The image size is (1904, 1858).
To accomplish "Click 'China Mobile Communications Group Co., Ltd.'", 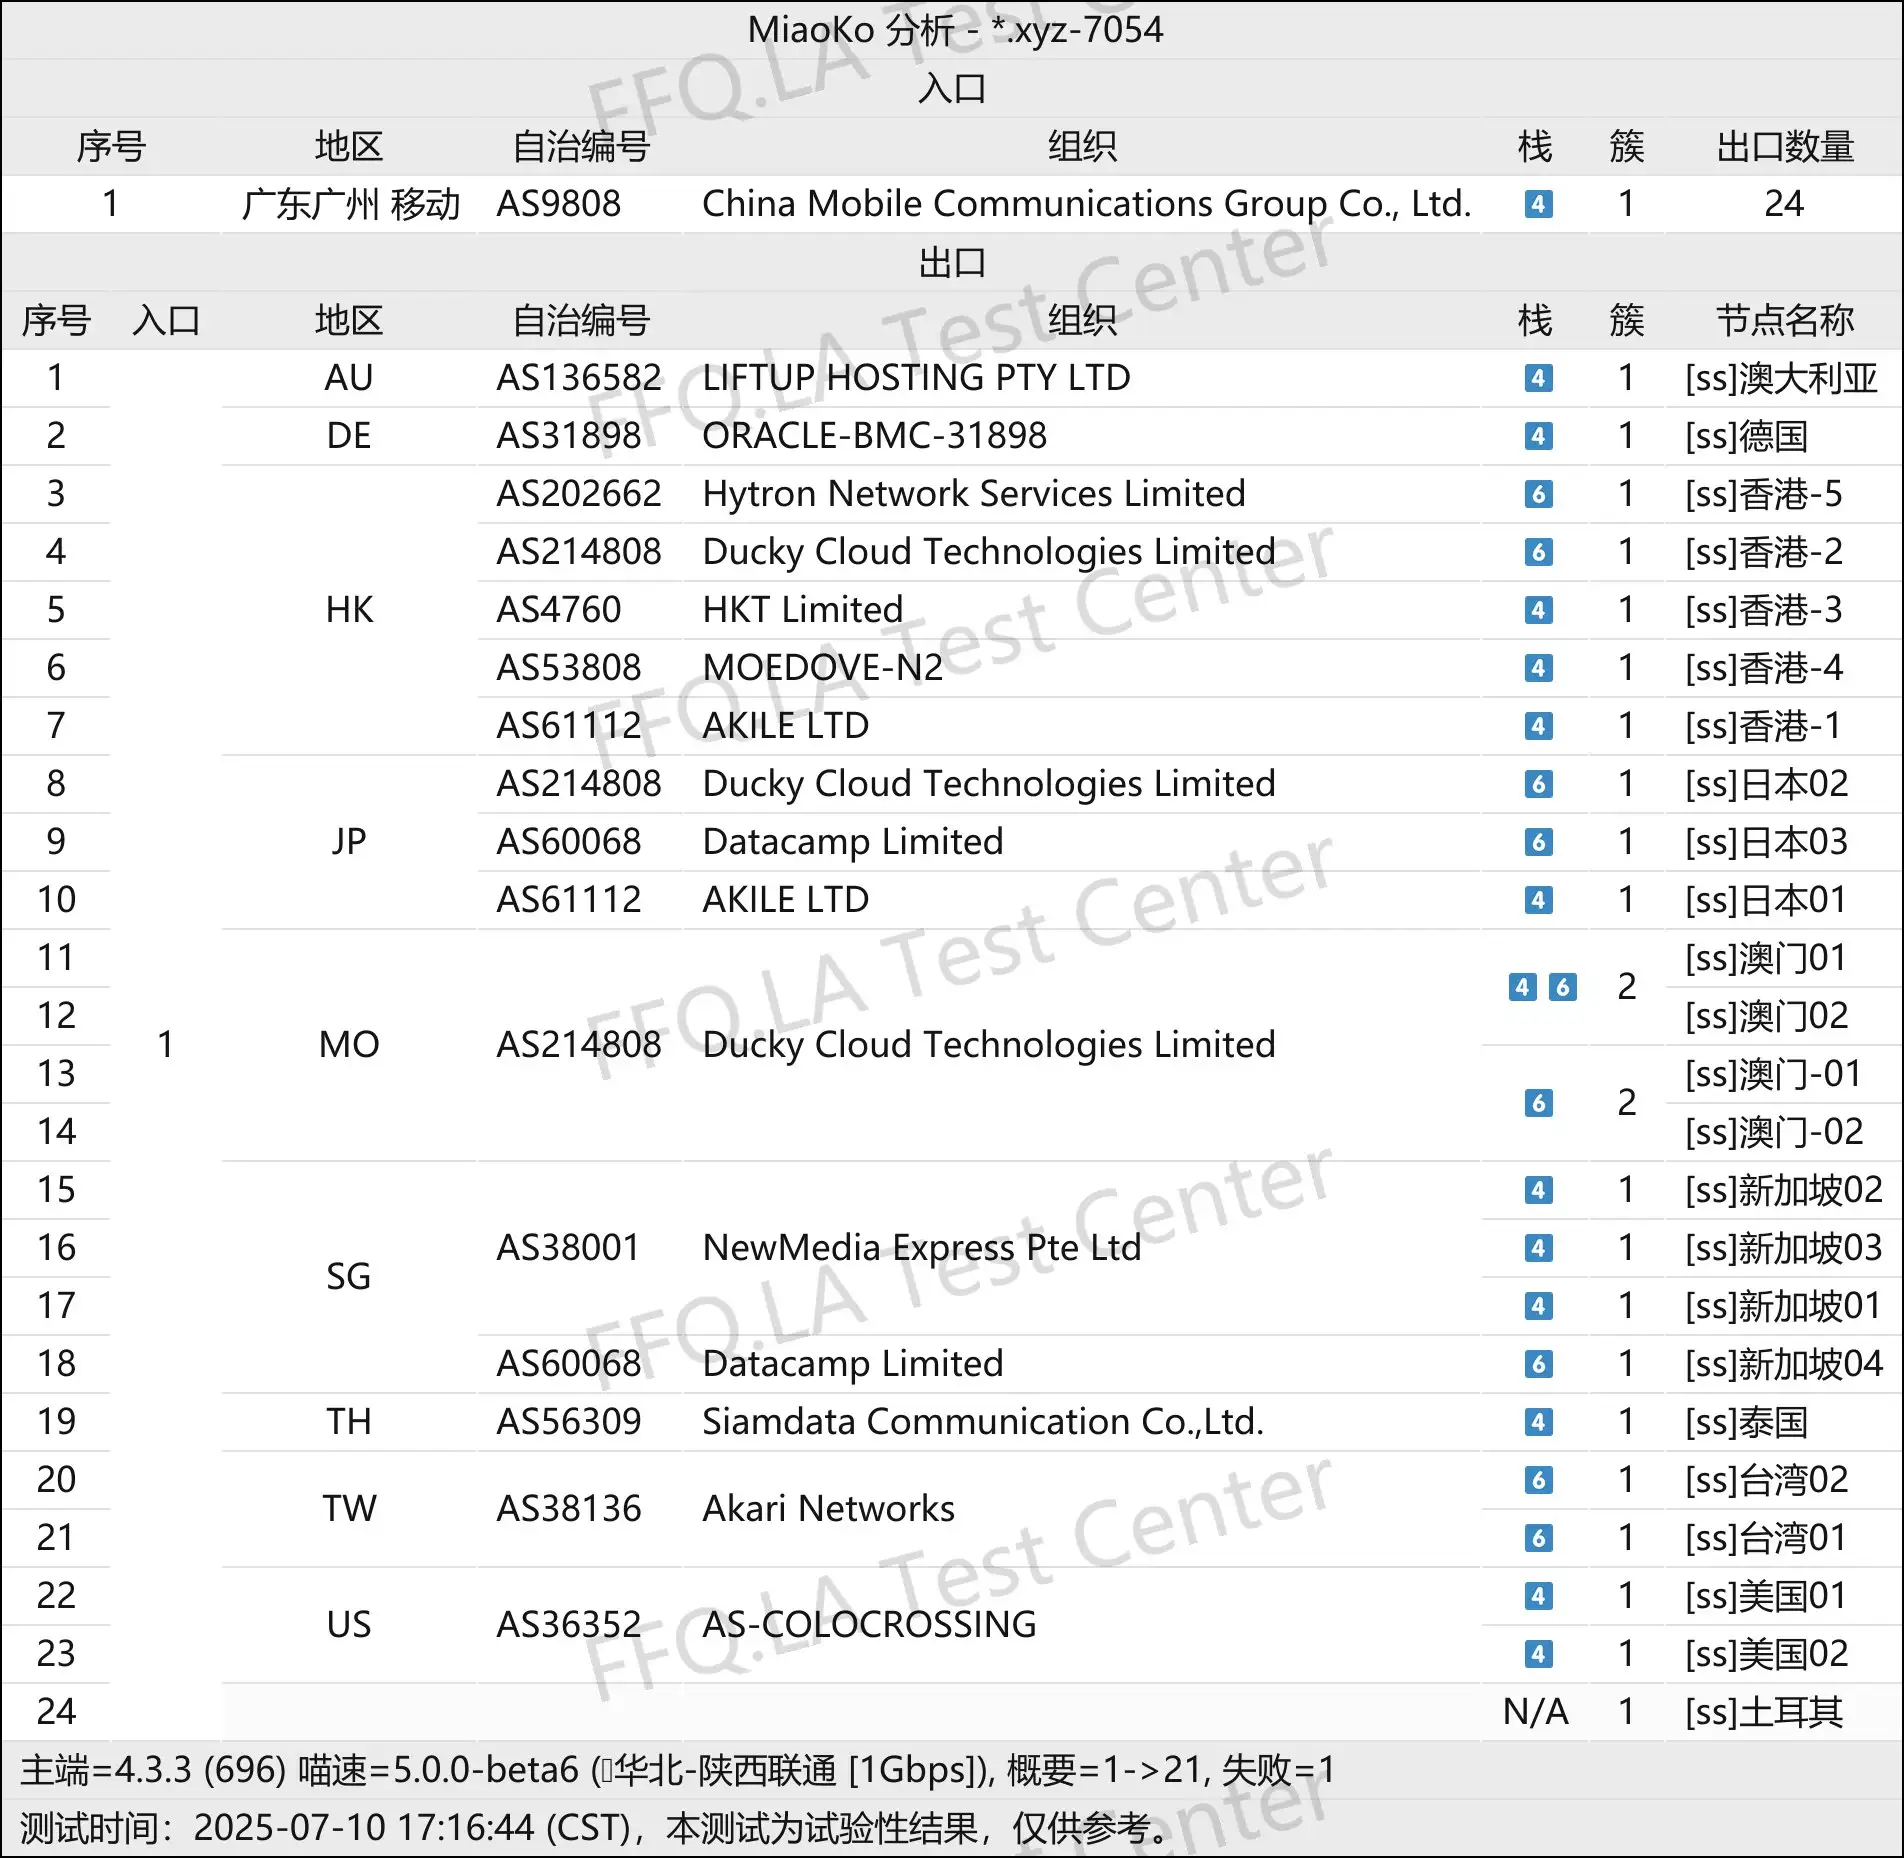I will (x=1087, y=204).
